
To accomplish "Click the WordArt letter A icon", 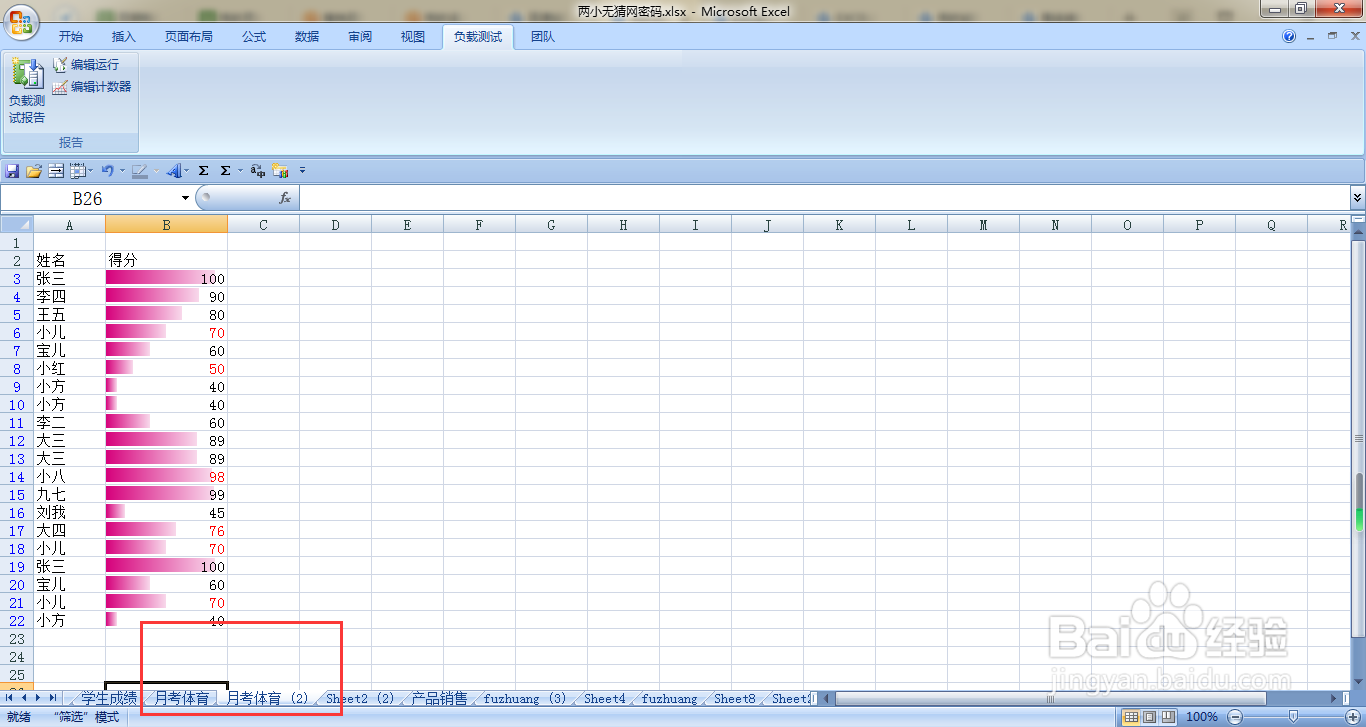I will click(x=173, y=171).
